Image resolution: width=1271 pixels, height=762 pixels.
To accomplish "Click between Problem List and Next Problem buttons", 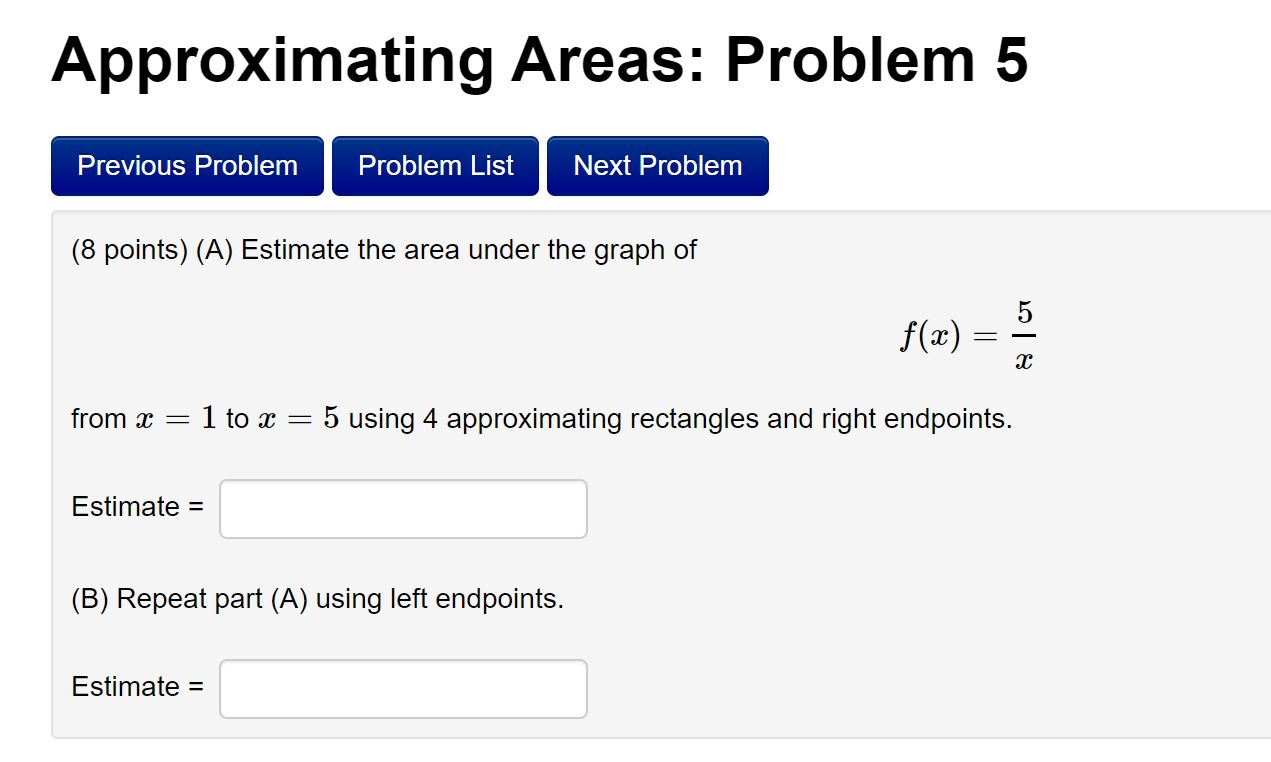I will tap(543, 165).
